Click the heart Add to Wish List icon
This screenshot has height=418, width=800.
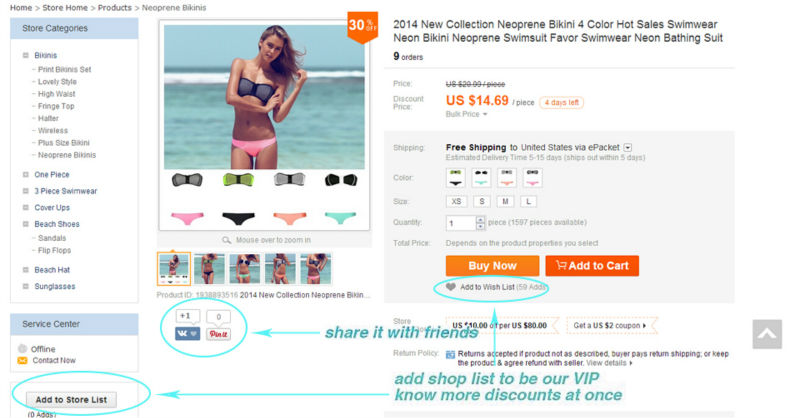(451, 287)
